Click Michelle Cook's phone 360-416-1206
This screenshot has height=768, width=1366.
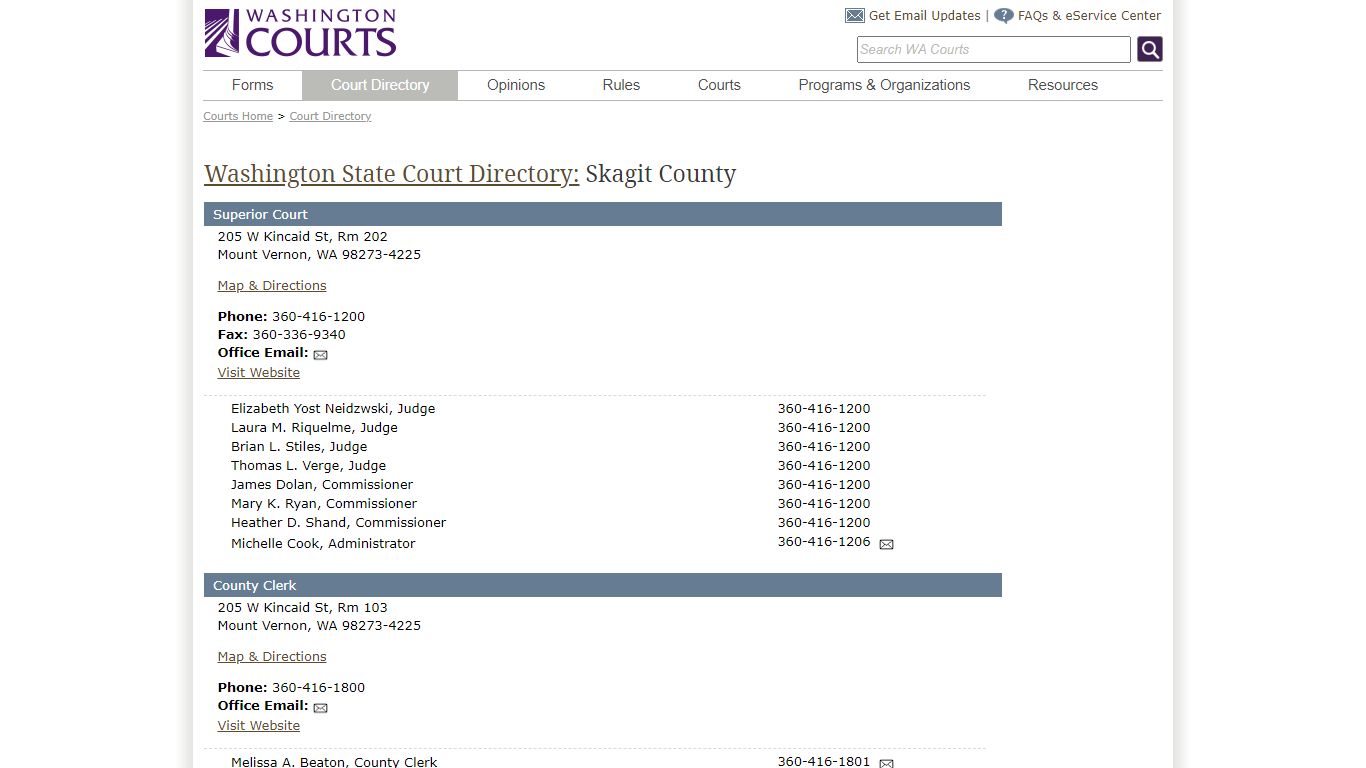tap(824, 542)
